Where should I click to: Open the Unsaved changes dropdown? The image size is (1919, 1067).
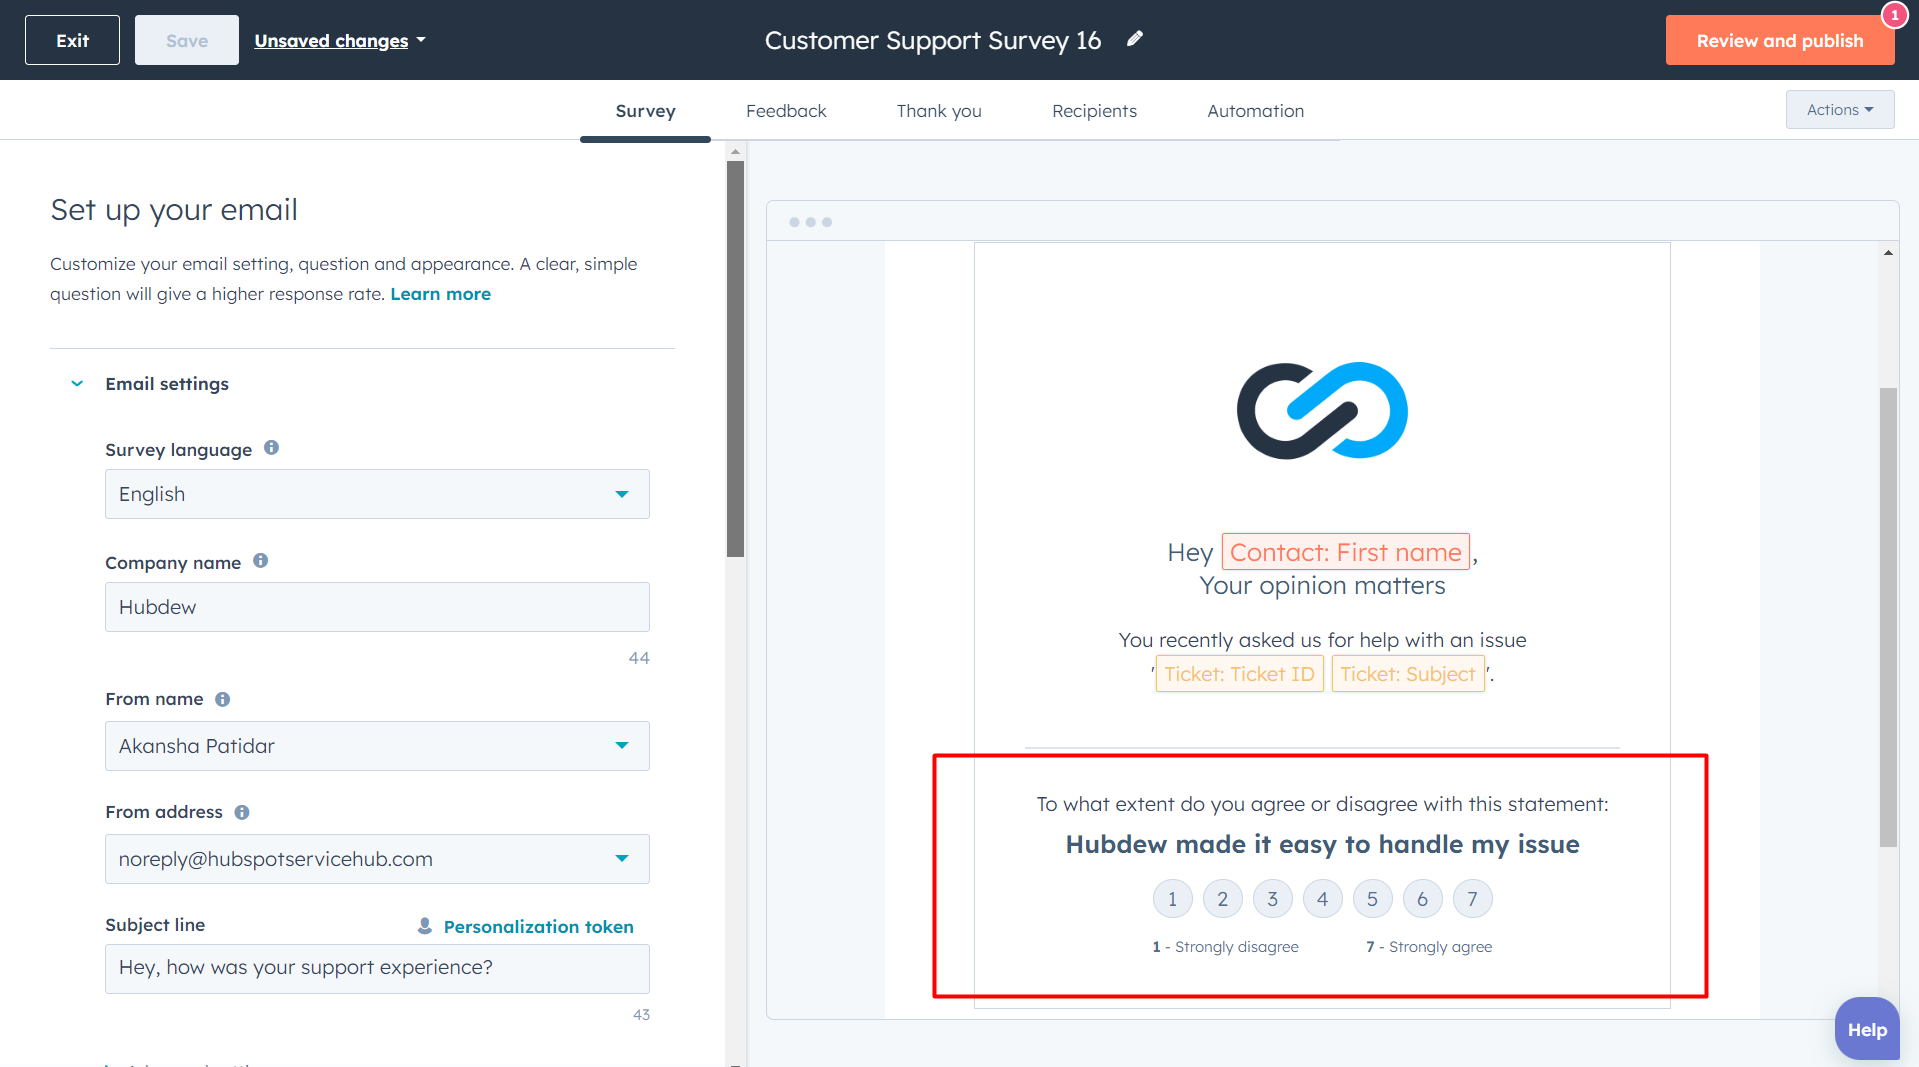[x=340, y=41]
